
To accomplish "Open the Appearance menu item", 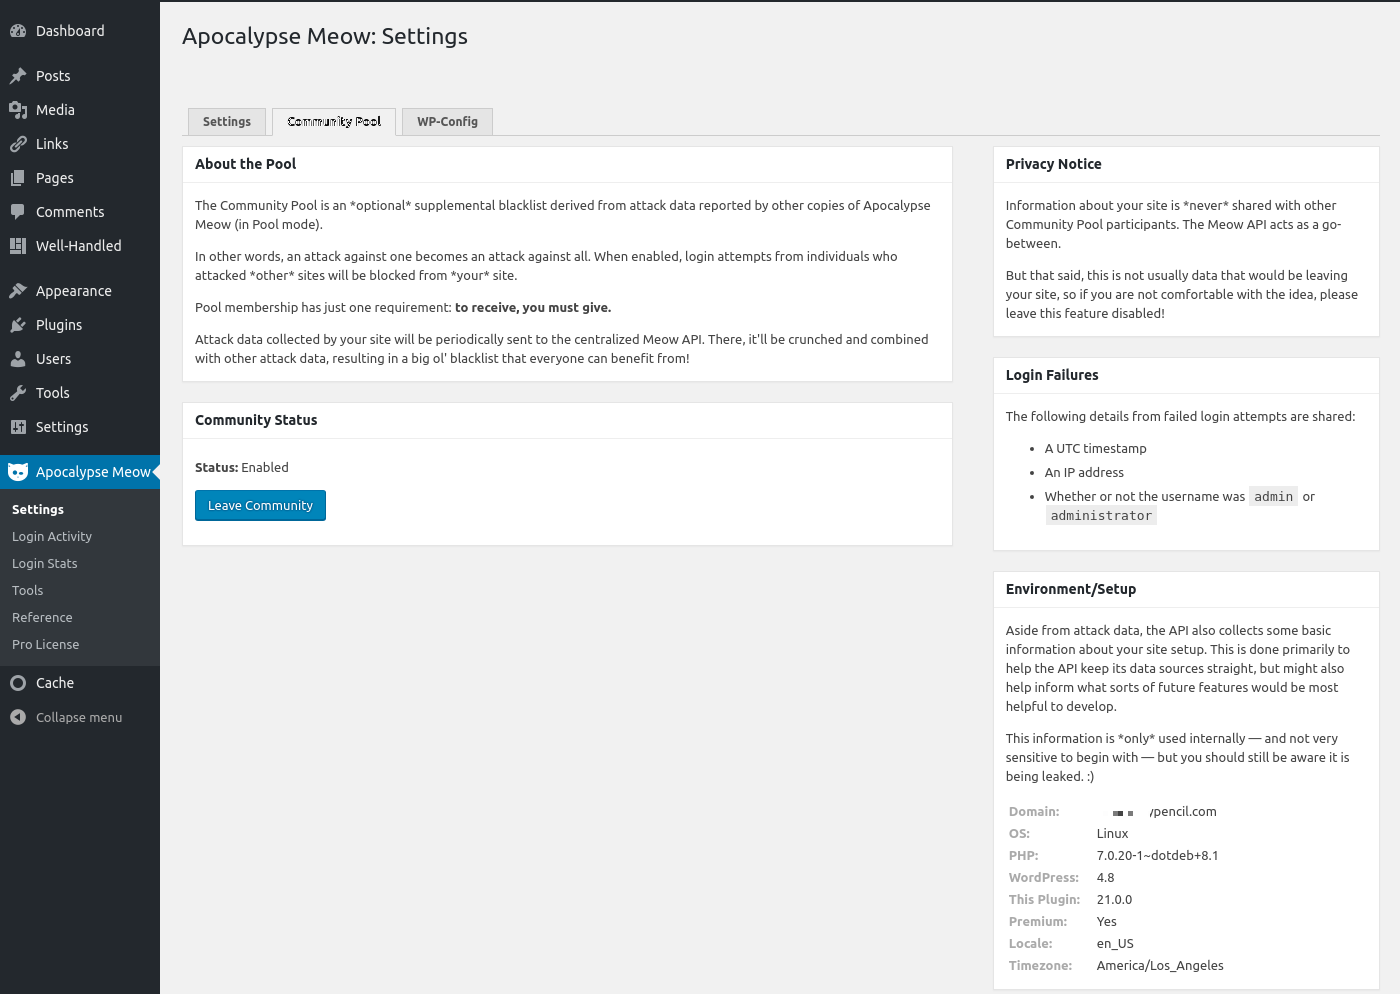I will [x=80, y=291].
